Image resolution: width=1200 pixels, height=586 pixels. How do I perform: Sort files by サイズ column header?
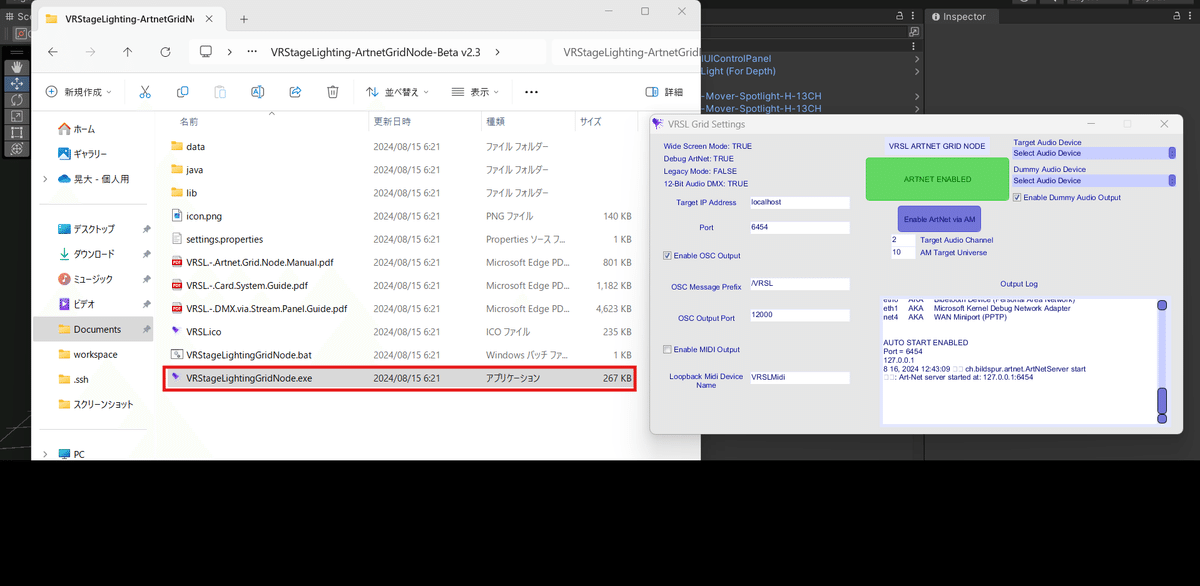591,121
